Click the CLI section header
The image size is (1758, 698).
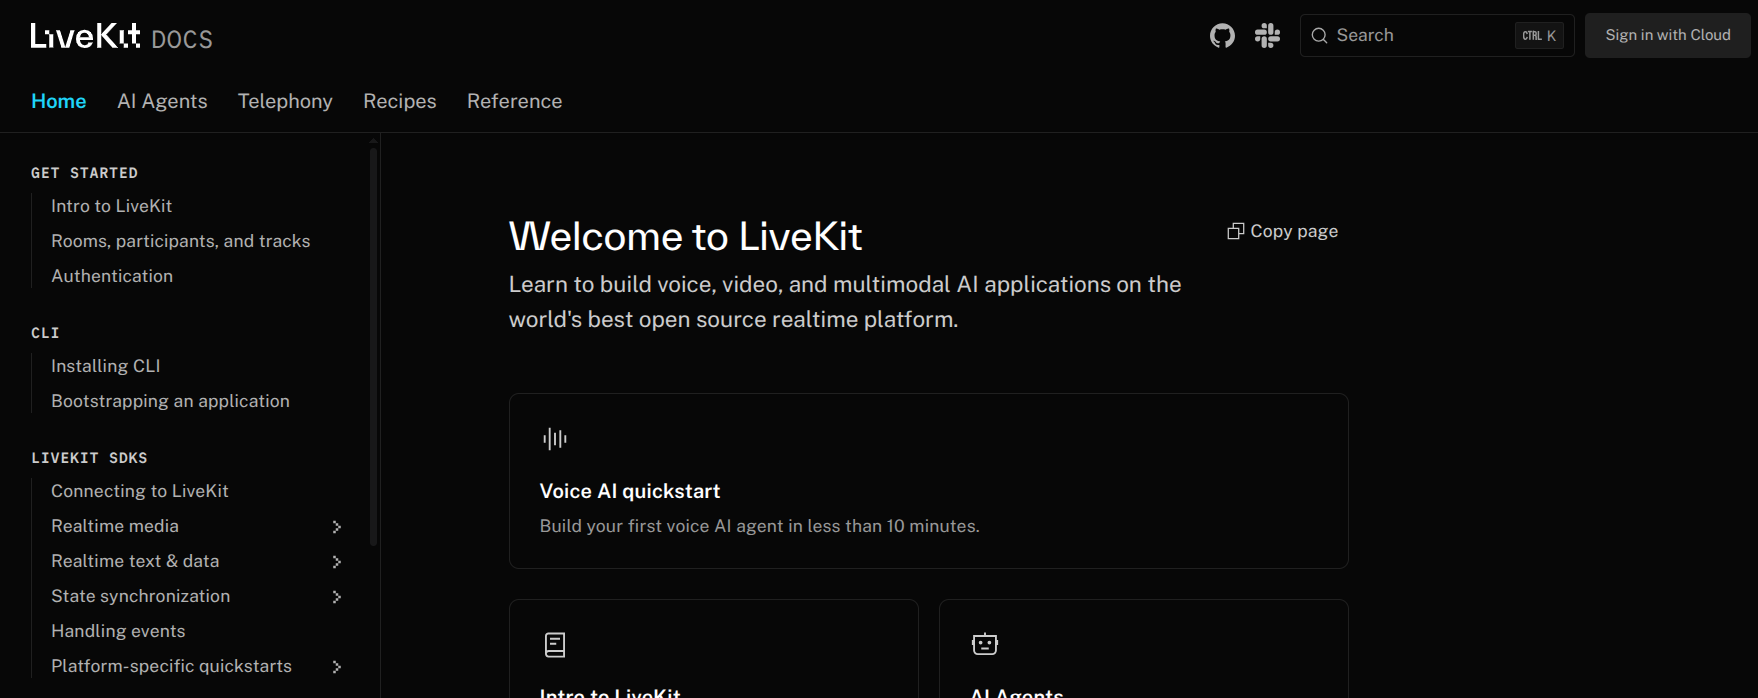[x=45, y=333]
